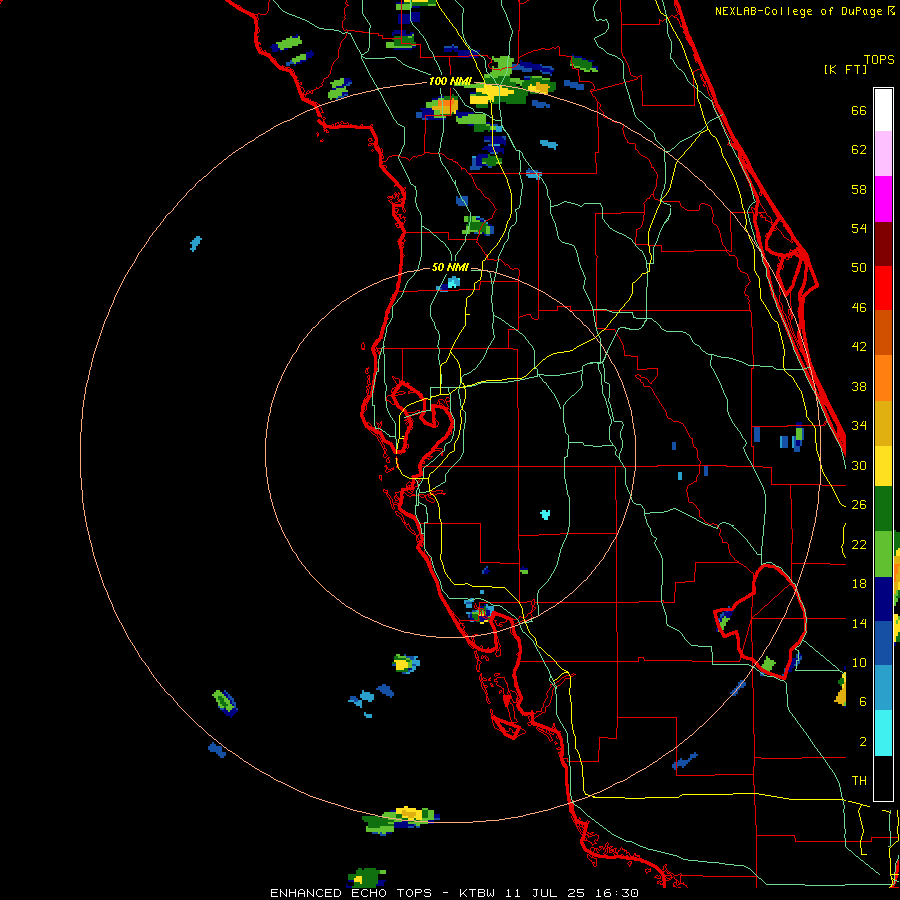Viewport: 900px width, 900px height.
Task: Click the 2 value on the legend
Action: (x=863, y=741)
